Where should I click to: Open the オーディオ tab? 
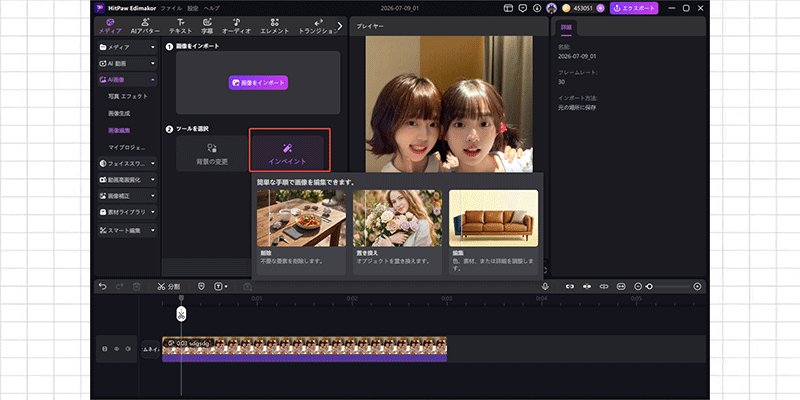[236, 26]
